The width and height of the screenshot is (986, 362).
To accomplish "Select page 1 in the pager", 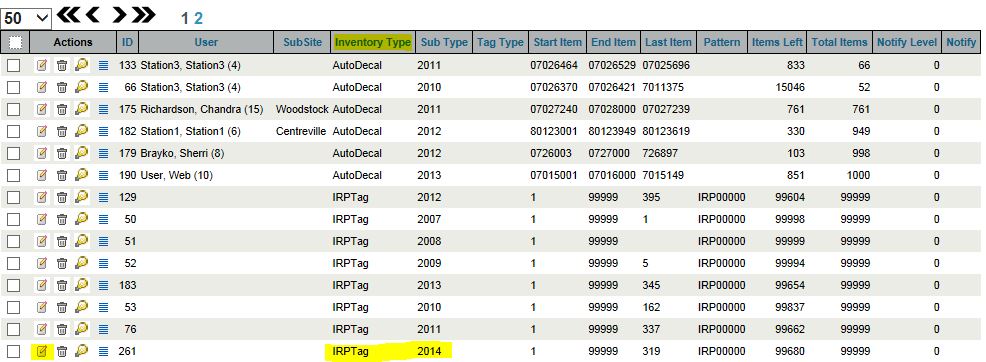I will 185,18.
